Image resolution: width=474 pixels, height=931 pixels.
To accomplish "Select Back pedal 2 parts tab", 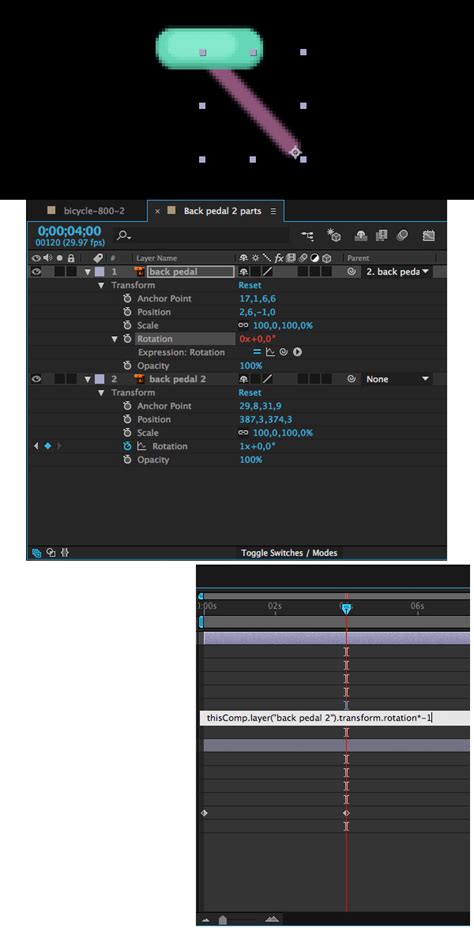I will 222,211.
